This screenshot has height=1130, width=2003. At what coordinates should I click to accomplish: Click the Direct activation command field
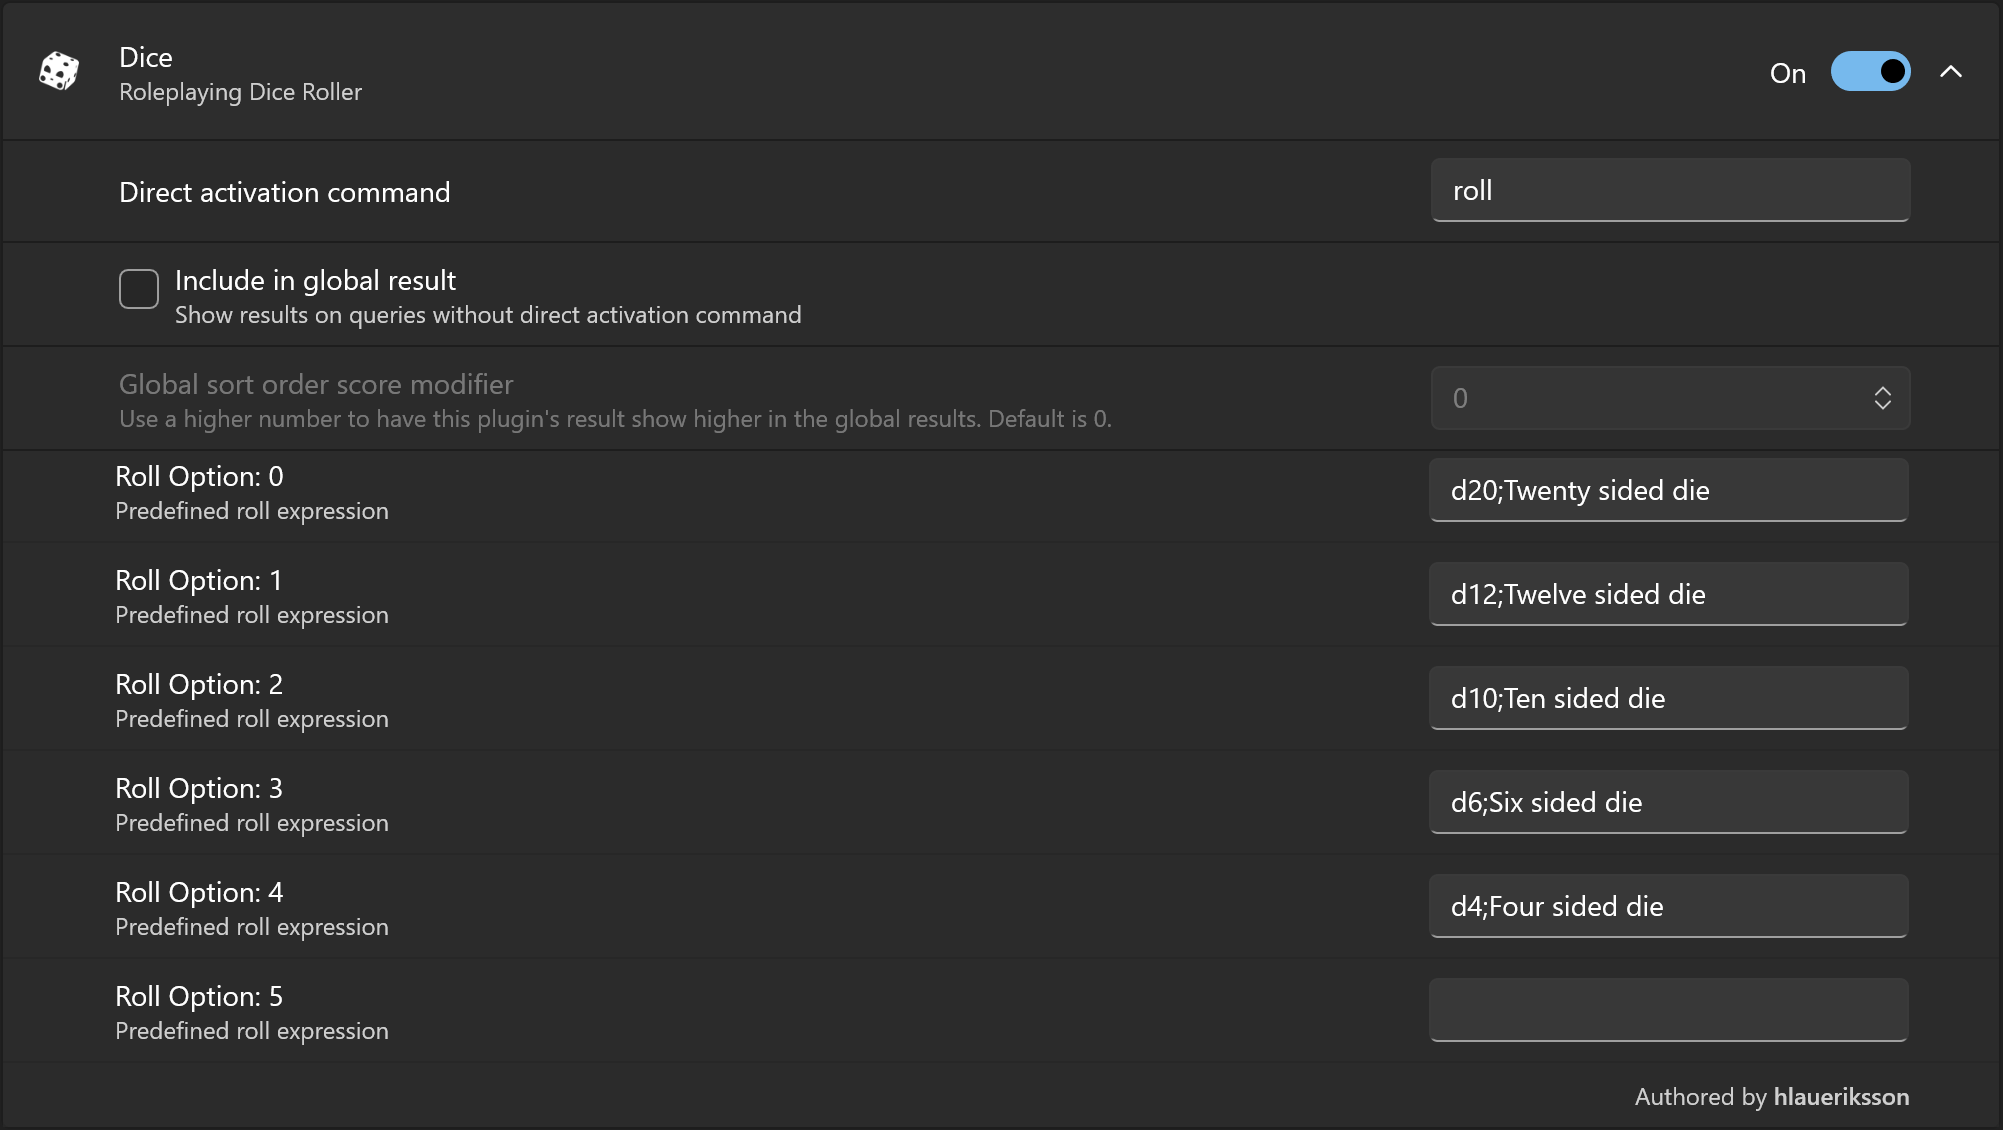tap(1669, 190)
